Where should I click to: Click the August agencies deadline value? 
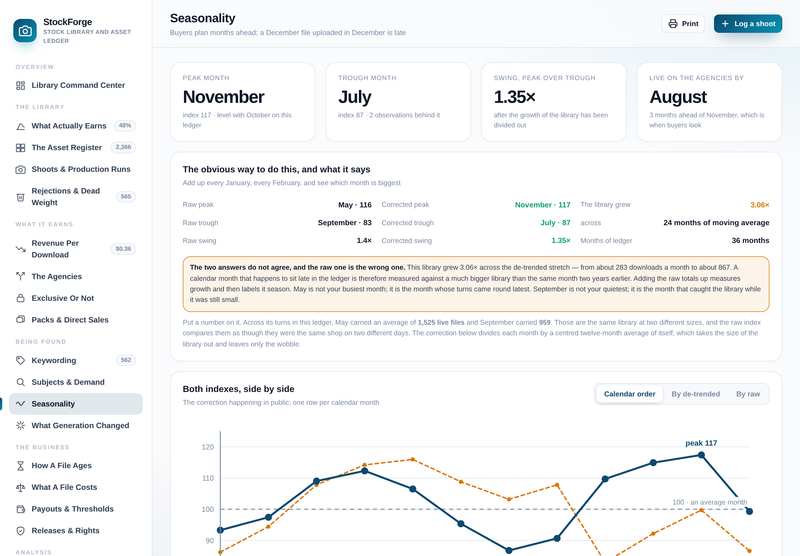678,97
